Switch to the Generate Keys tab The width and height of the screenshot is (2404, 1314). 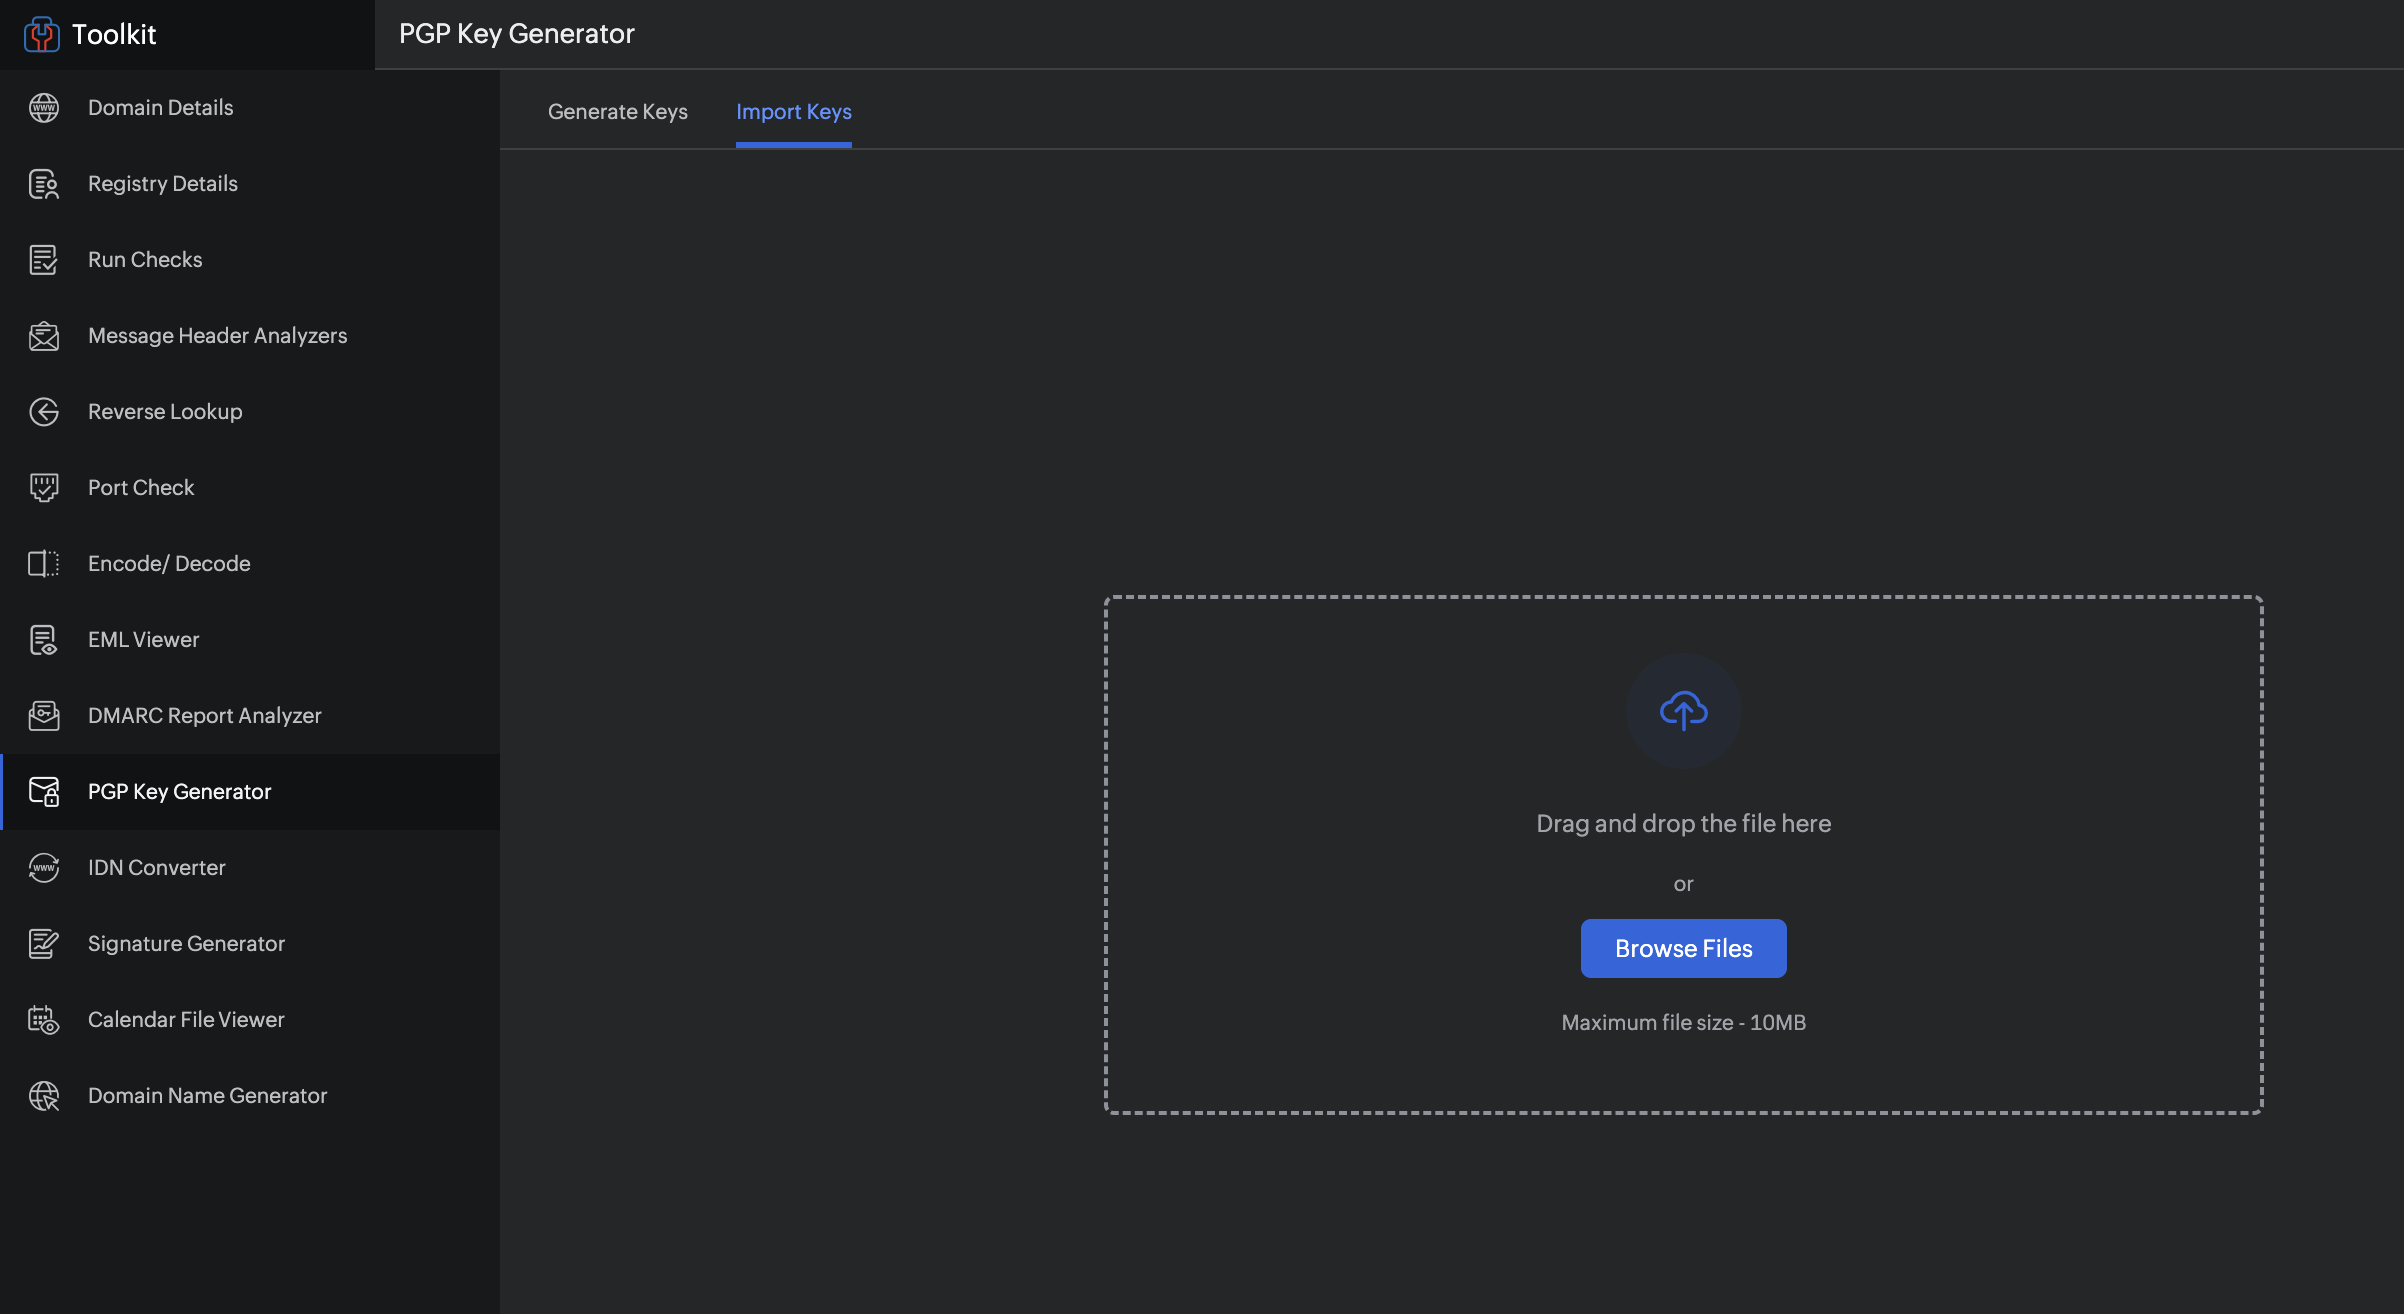pyautogui.click(x=617, y=112)
